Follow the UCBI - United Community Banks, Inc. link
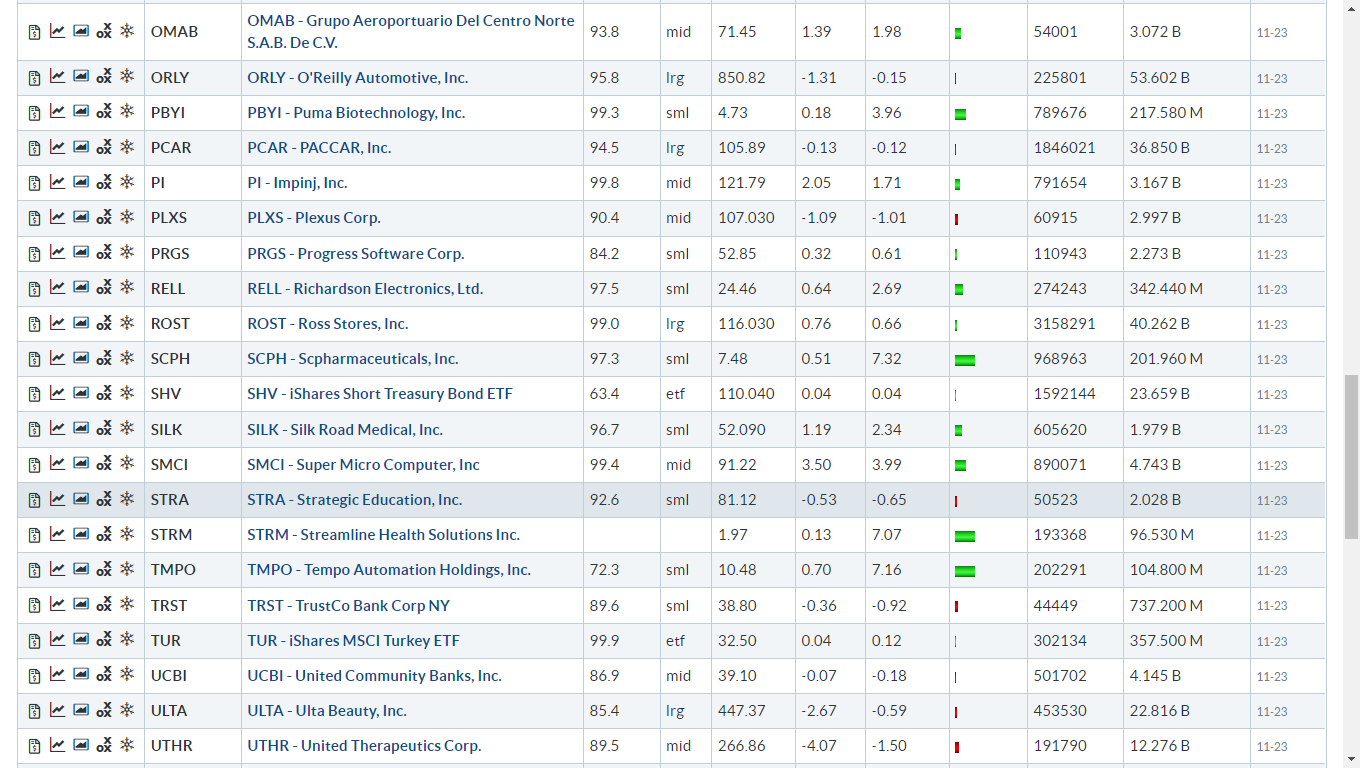 click(375, 675)
